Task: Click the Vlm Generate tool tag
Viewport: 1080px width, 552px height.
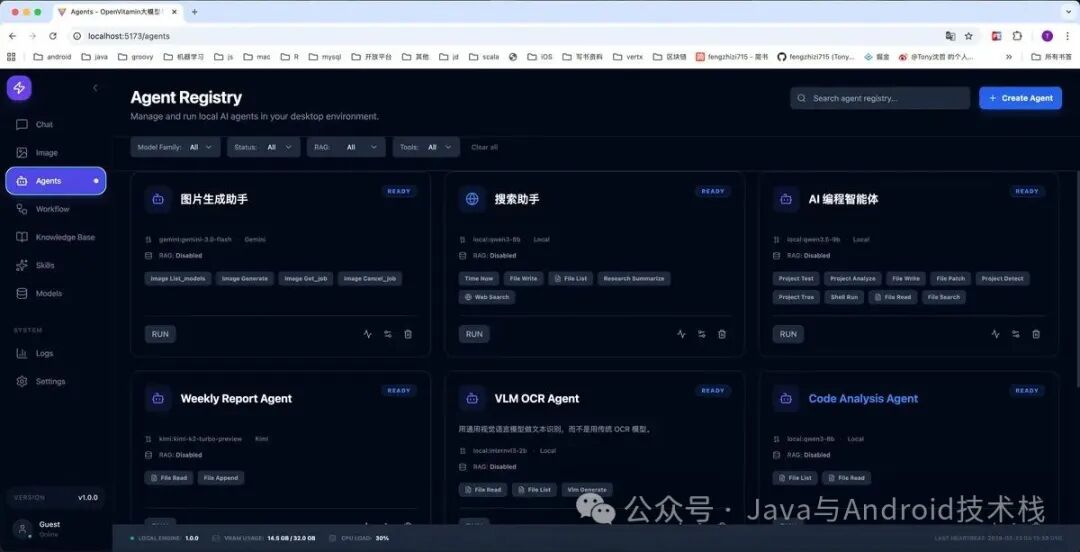Action: [587, 490]
